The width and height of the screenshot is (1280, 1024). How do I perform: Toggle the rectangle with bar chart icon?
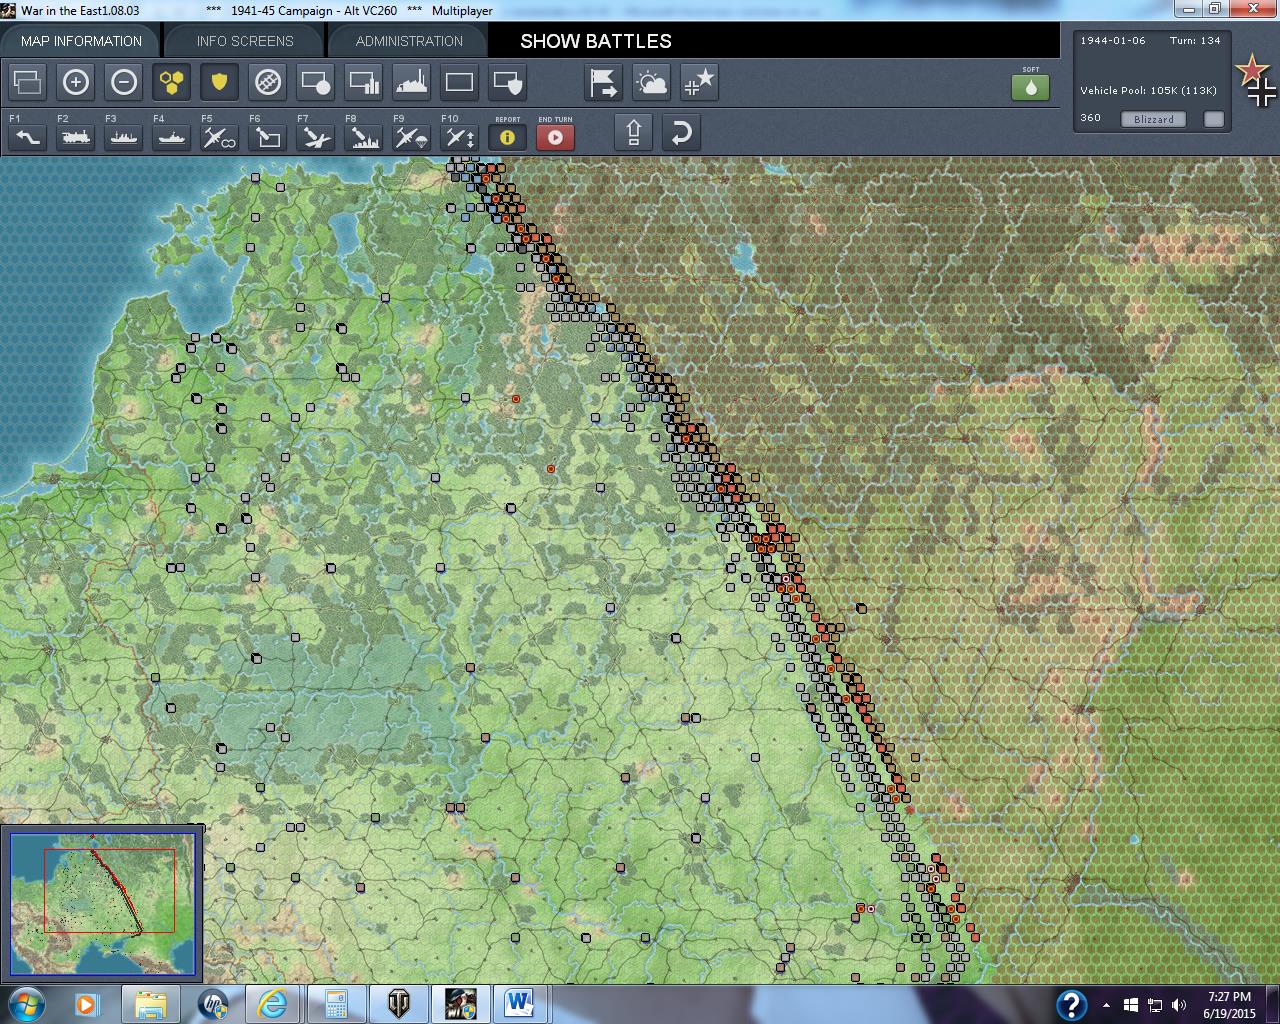point(363,82)
